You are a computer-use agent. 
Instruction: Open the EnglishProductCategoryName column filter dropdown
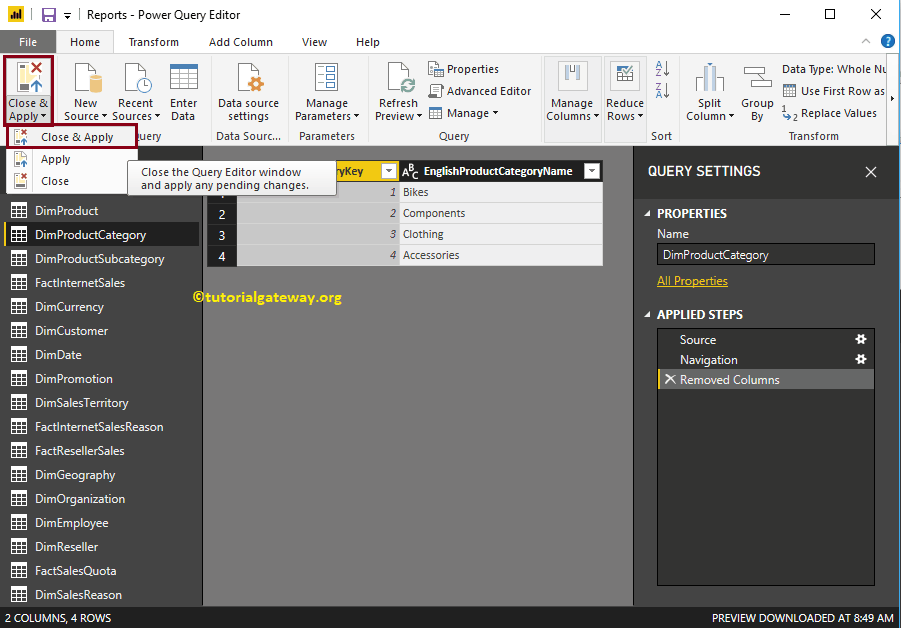tap(592, 171)
